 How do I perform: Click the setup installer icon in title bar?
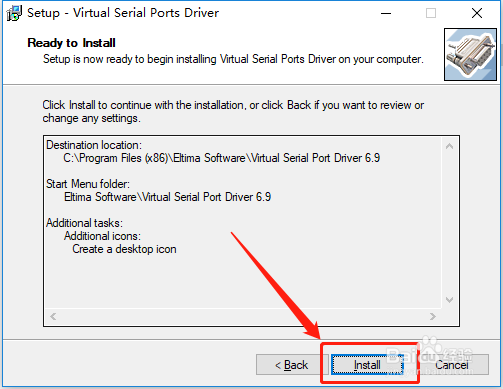(14, 13)
